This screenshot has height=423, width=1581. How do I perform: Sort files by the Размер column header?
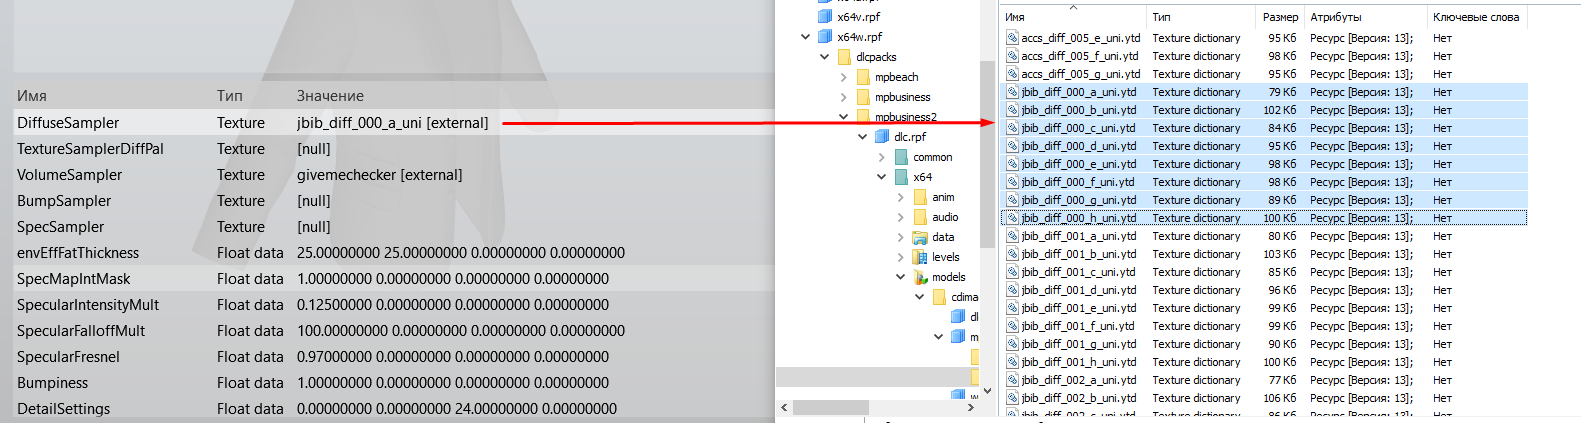tap(1279, 17)
